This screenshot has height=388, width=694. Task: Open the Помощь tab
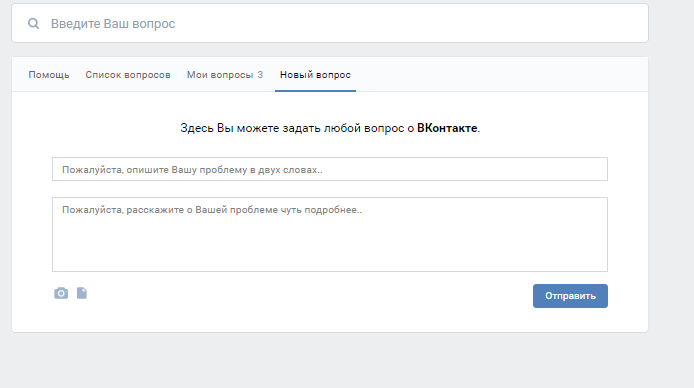click(49, 75)
